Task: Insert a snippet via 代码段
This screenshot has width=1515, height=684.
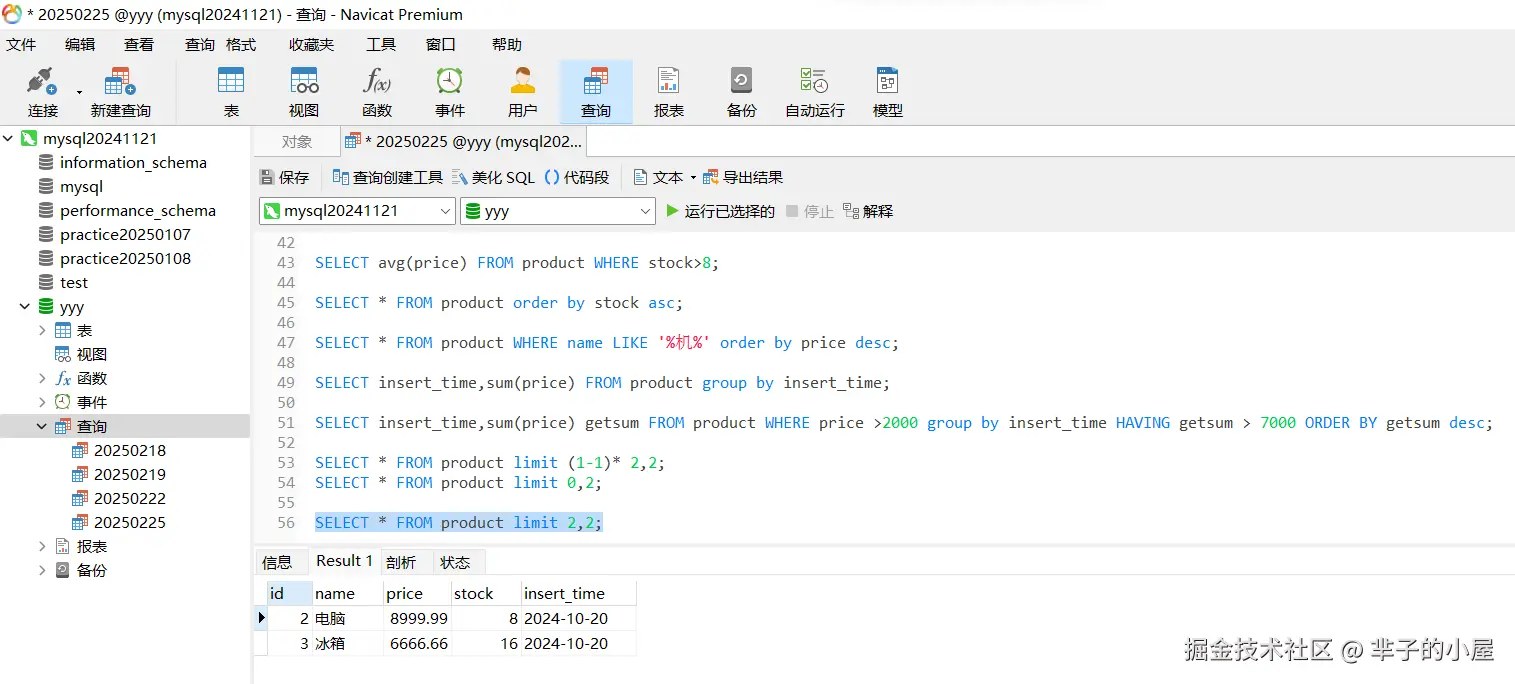Action: (577, 177)
